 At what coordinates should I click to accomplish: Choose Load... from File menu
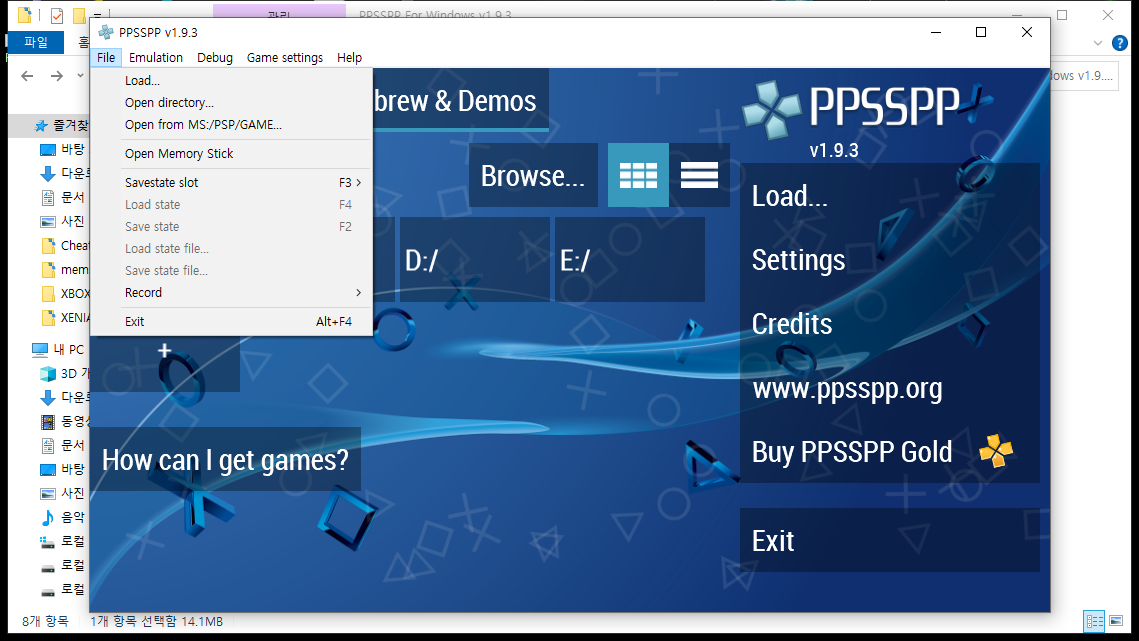click(x=232, y=81)
